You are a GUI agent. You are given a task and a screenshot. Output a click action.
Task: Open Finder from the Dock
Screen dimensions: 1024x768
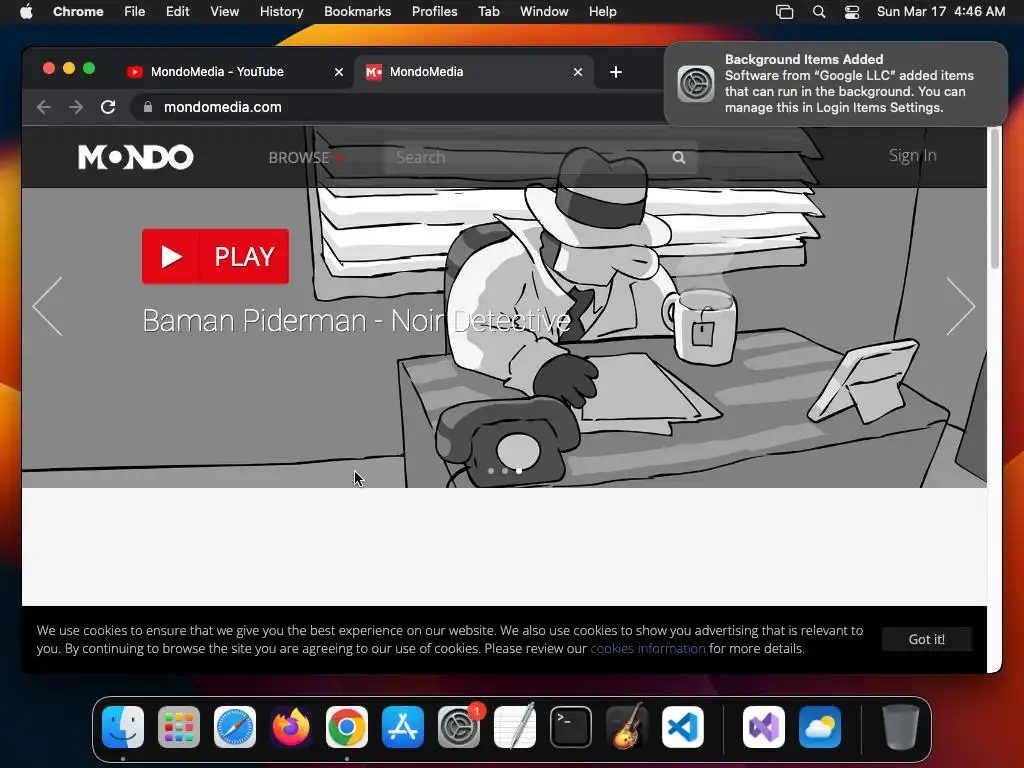pyautogui.click(x=123, y=727)
